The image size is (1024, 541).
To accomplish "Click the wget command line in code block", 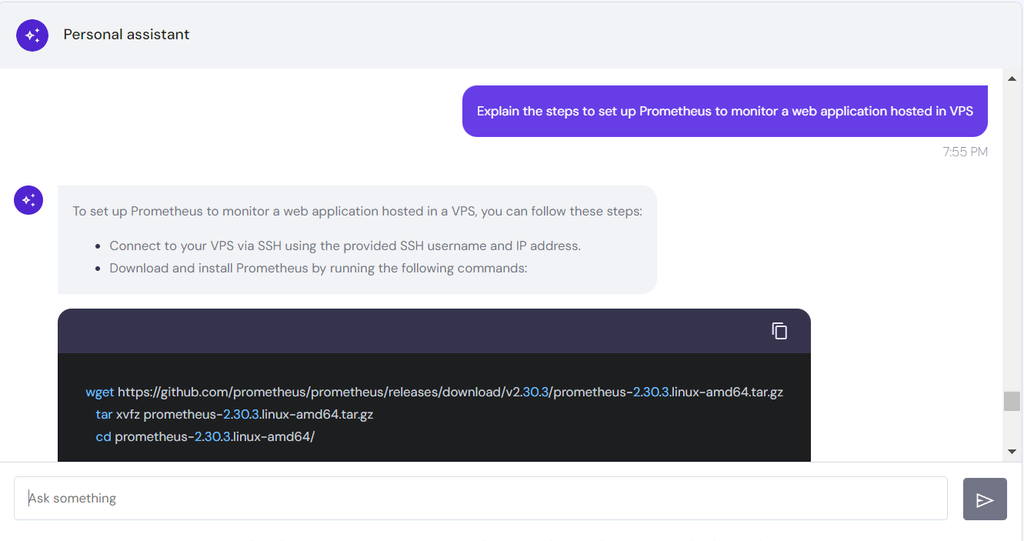I will coord(434,392).
